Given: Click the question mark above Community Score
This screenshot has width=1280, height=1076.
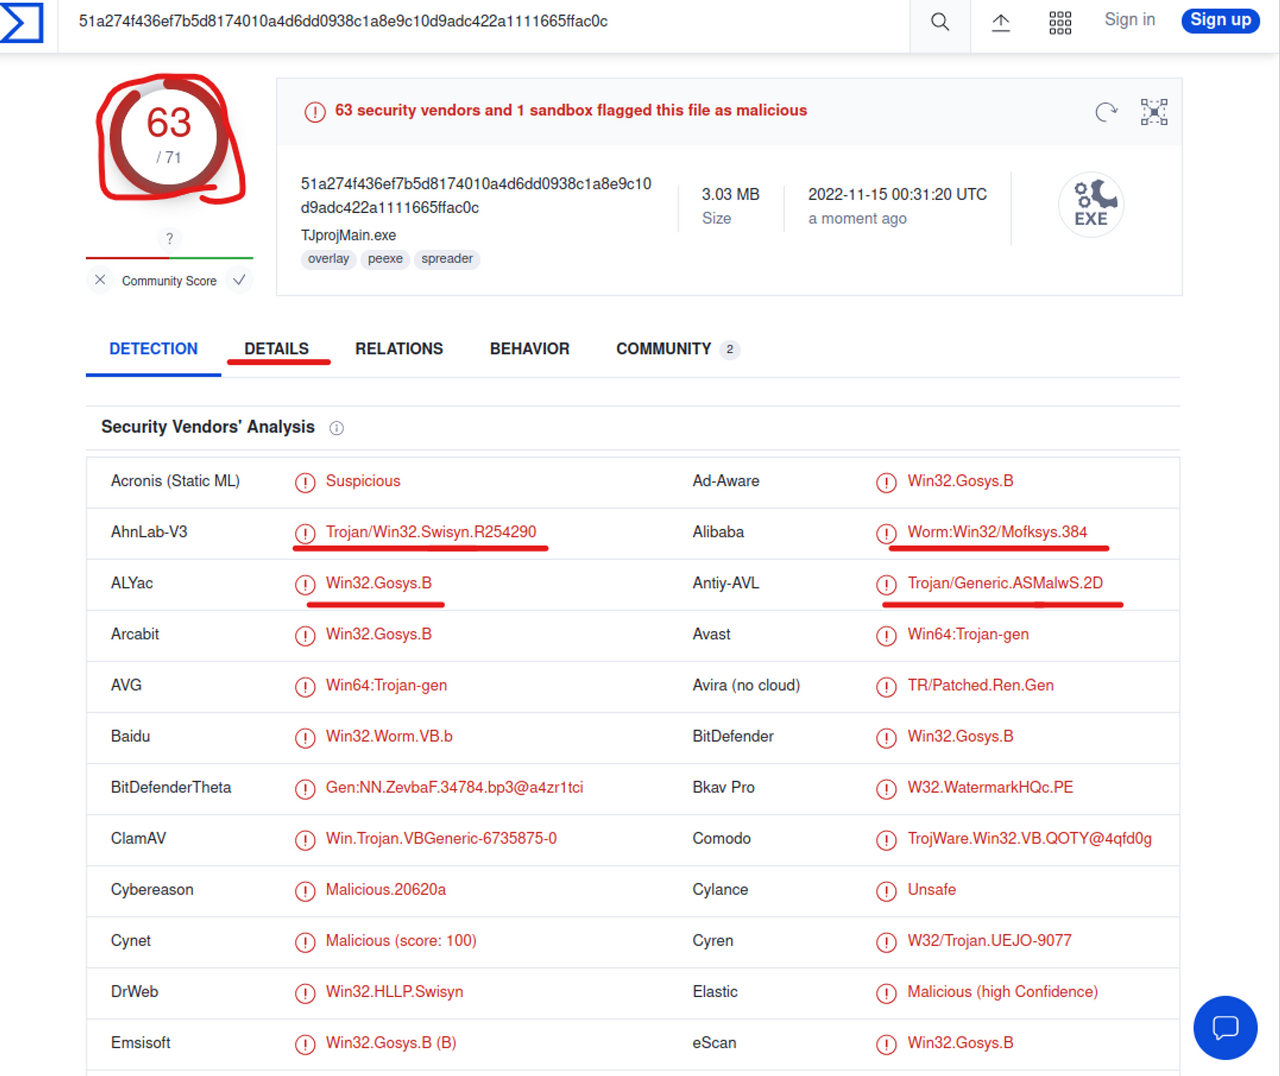Looking at the screenshot, I should [x=169, y=238].
